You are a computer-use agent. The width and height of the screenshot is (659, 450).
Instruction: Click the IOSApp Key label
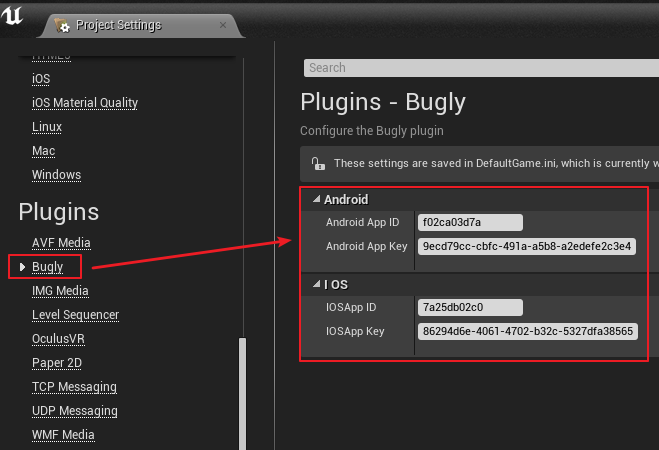tap(355, 332)
